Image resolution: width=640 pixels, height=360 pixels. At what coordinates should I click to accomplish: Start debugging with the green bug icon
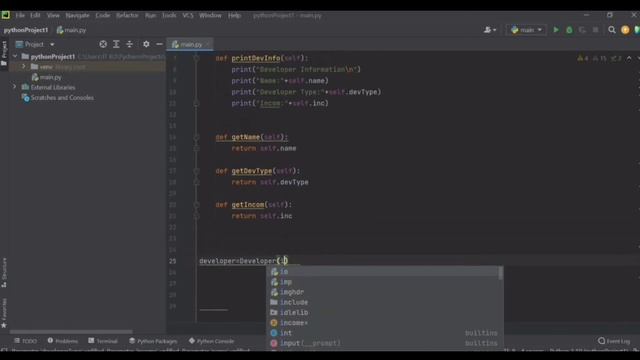coord(569,30)
